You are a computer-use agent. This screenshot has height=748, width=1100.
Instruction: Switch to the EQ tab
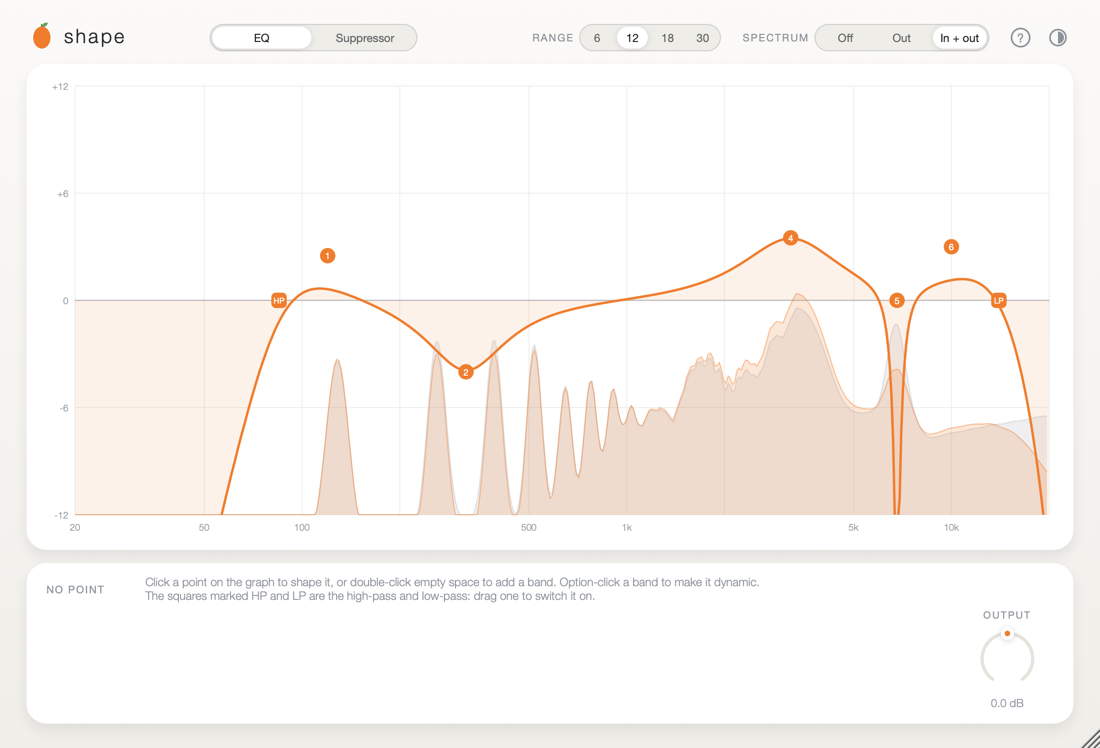click(x=262, y=38)
